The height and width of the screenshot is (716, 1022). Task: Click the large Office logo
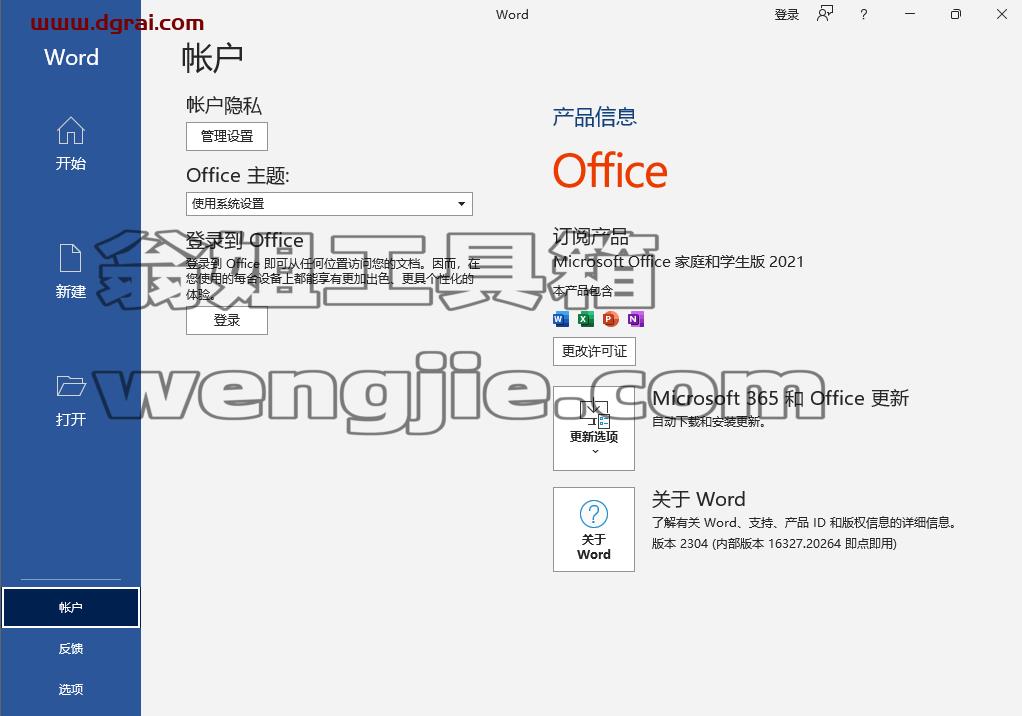pos(610,171)
